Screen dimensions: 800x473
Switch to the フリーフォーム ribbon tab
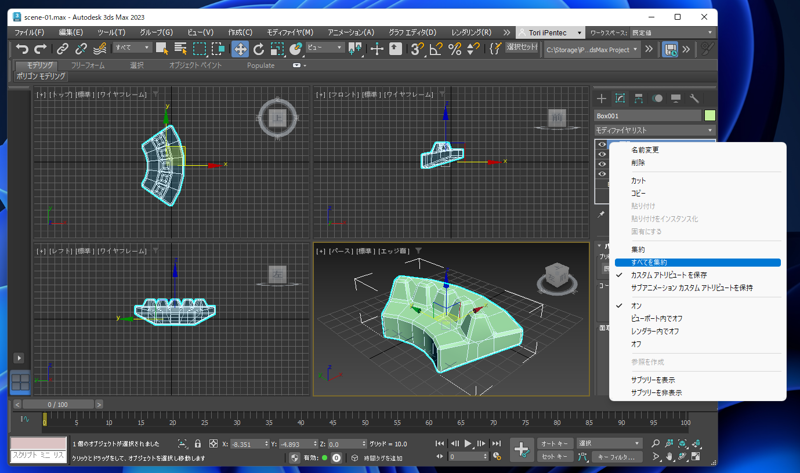88,65
